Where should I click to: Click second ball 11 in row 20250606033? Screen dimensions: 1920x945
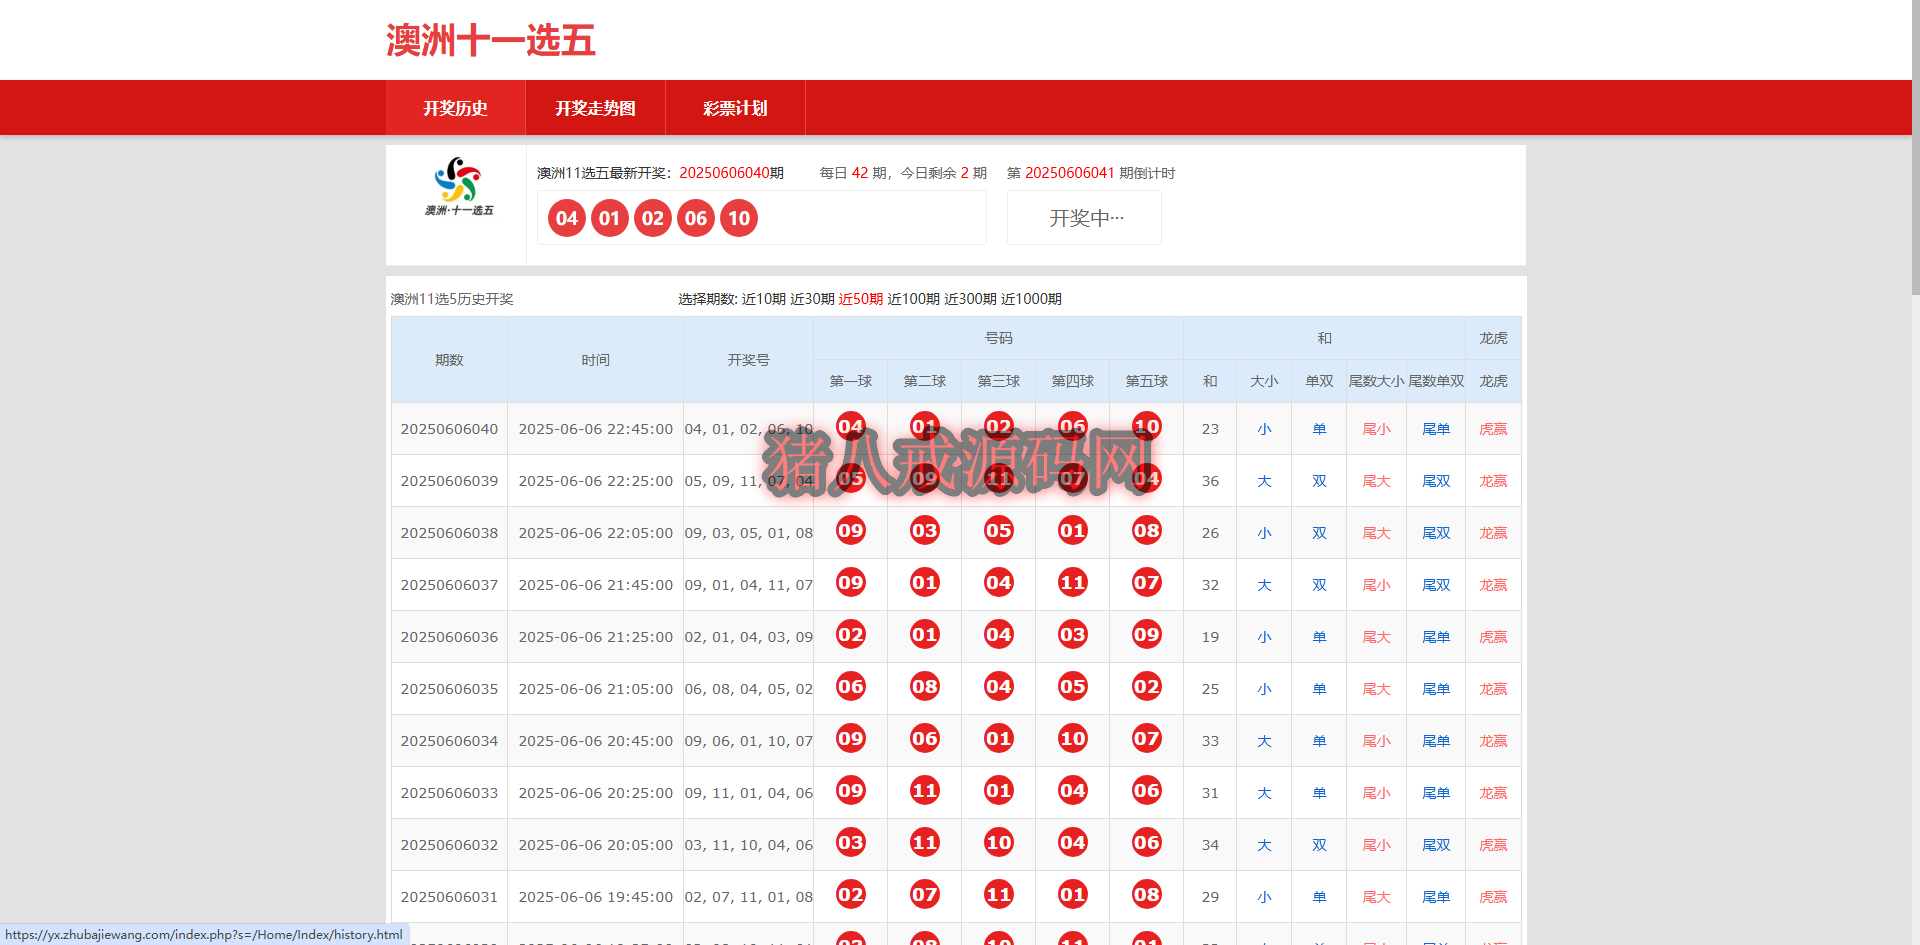click(925, 791)
